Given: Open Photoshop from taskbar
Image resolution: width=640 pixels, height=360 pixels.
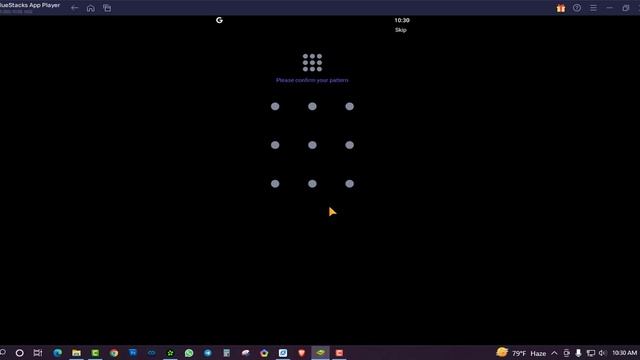Looking at the screenshot, I should [x=133, y=353].
